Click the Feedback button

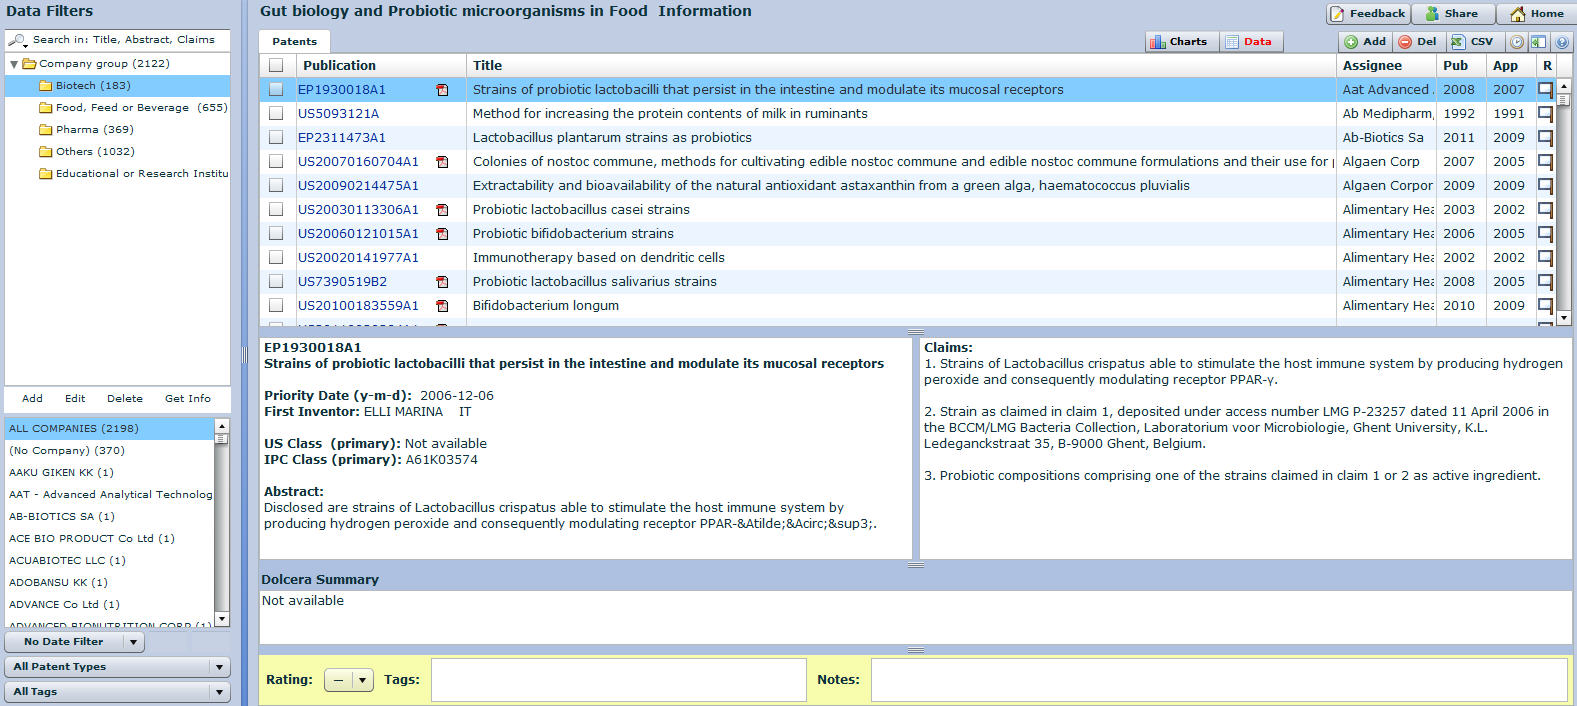pyautogui.click(x=1367, y=14)
